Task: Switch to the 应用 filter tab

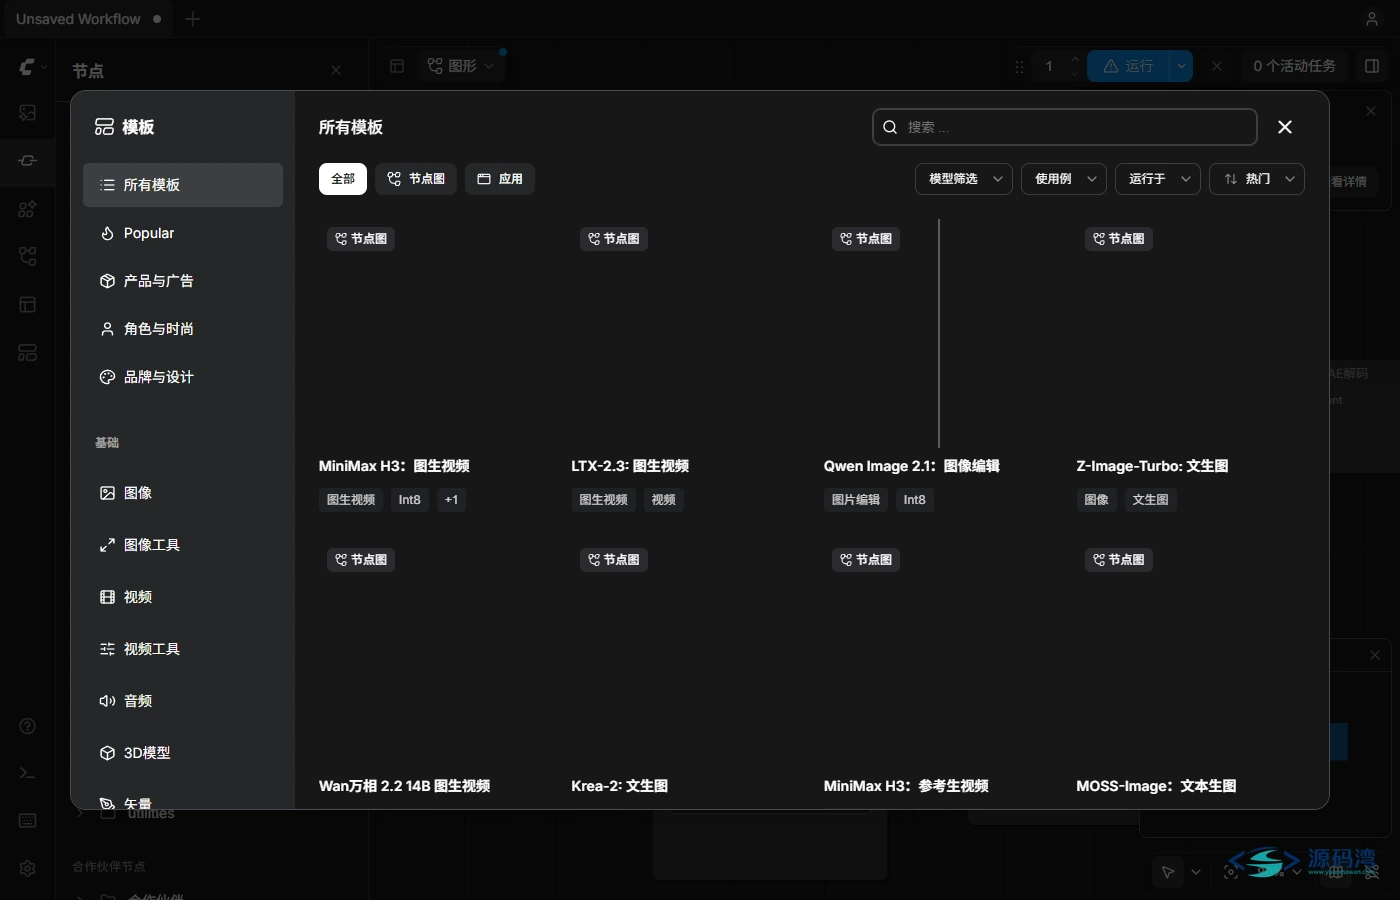Action: (x=500, y=179)
